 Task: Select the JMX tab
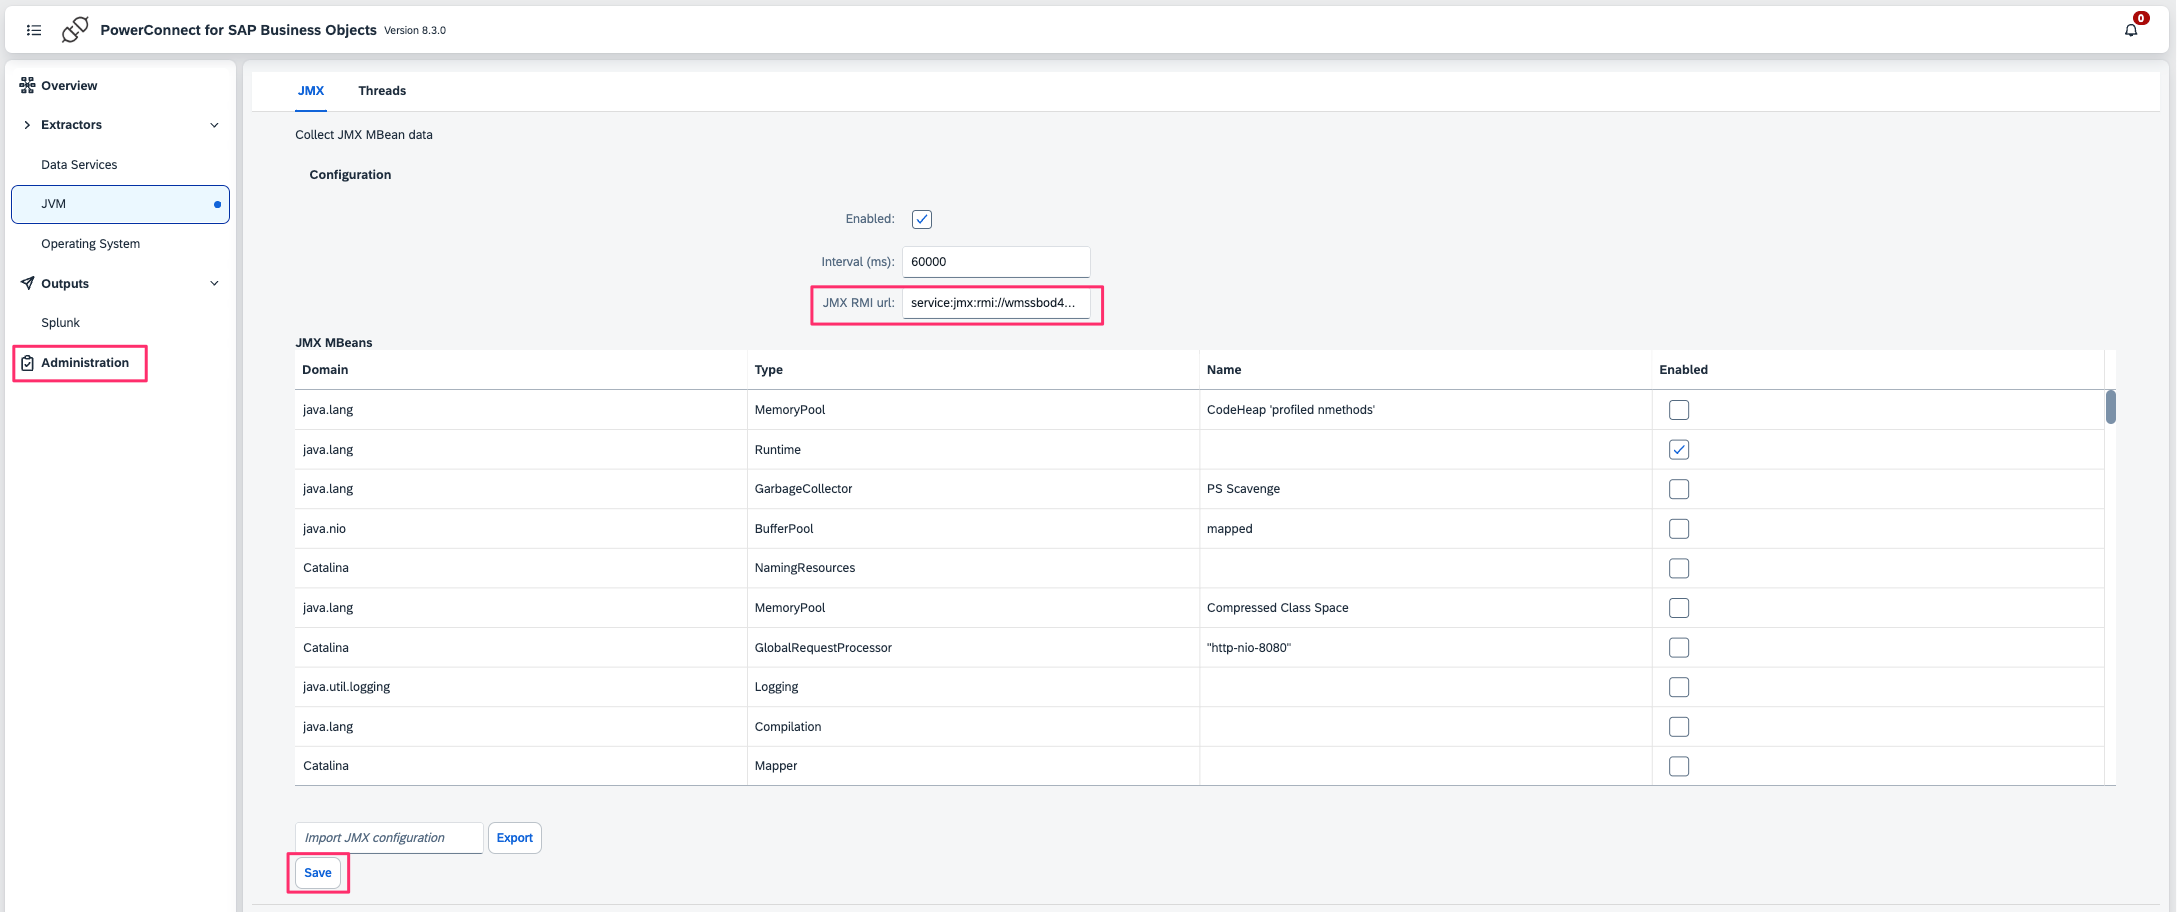(x=311, y=91)
